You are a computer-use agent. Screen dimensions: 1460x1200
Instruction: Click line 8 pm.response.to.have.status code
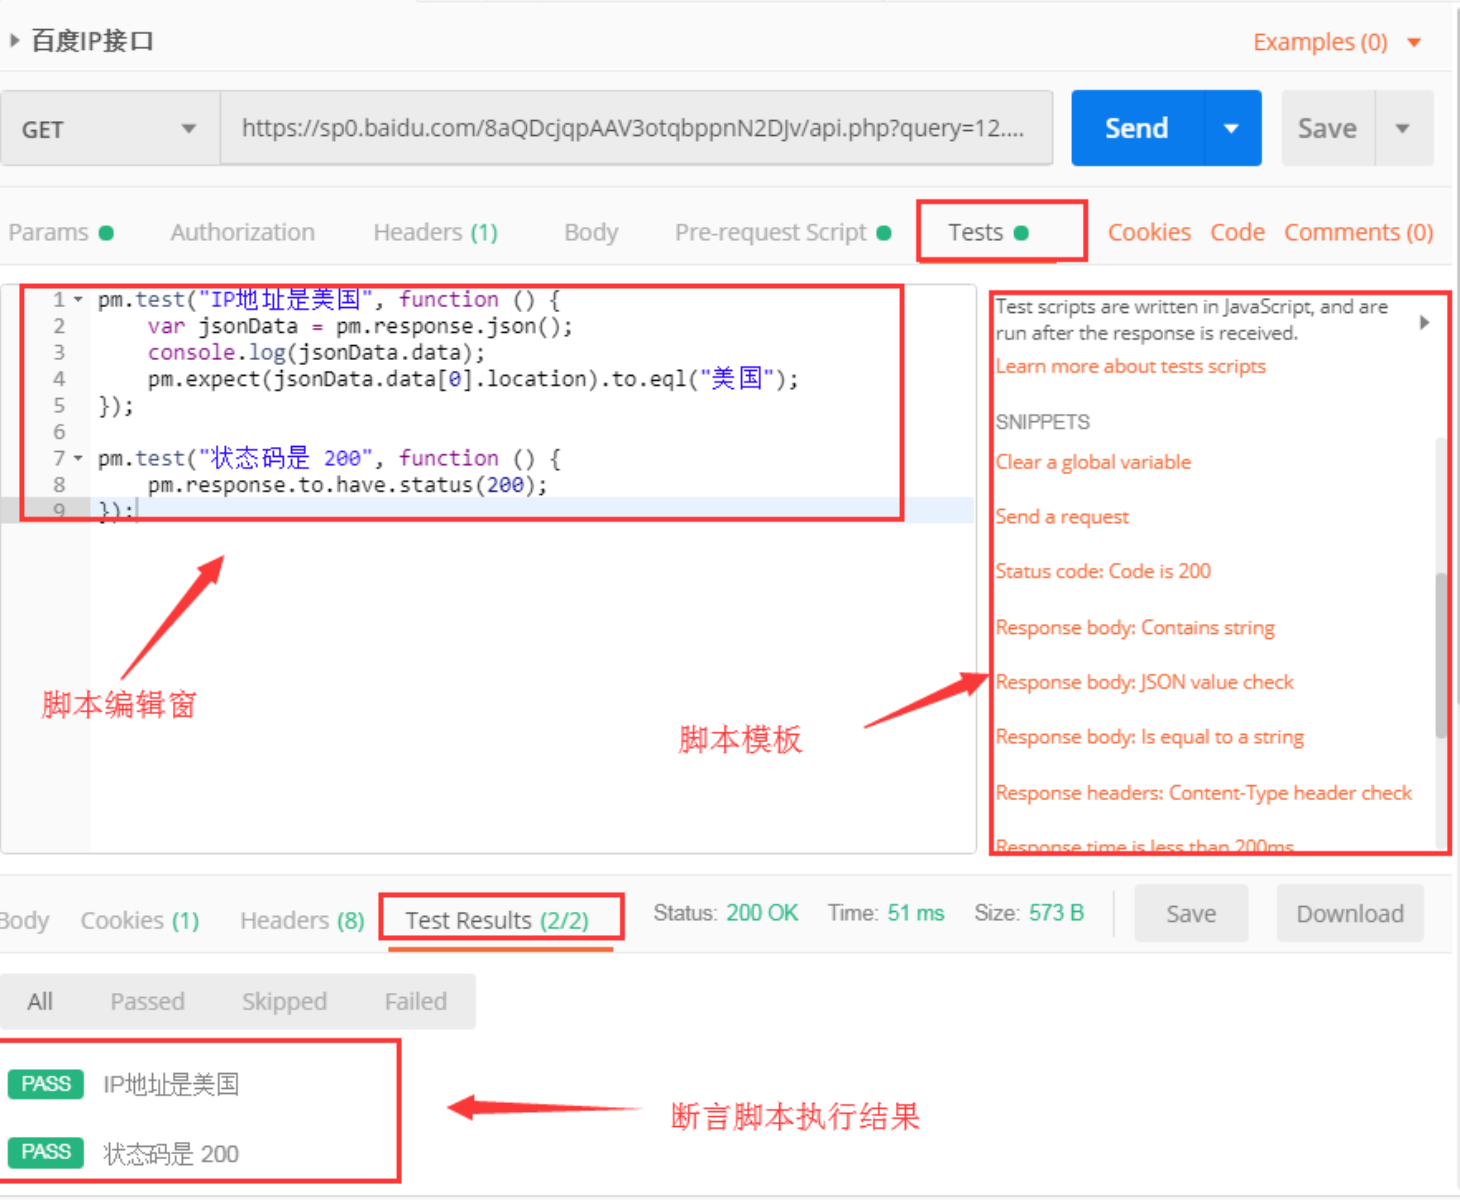coord(347,485)
